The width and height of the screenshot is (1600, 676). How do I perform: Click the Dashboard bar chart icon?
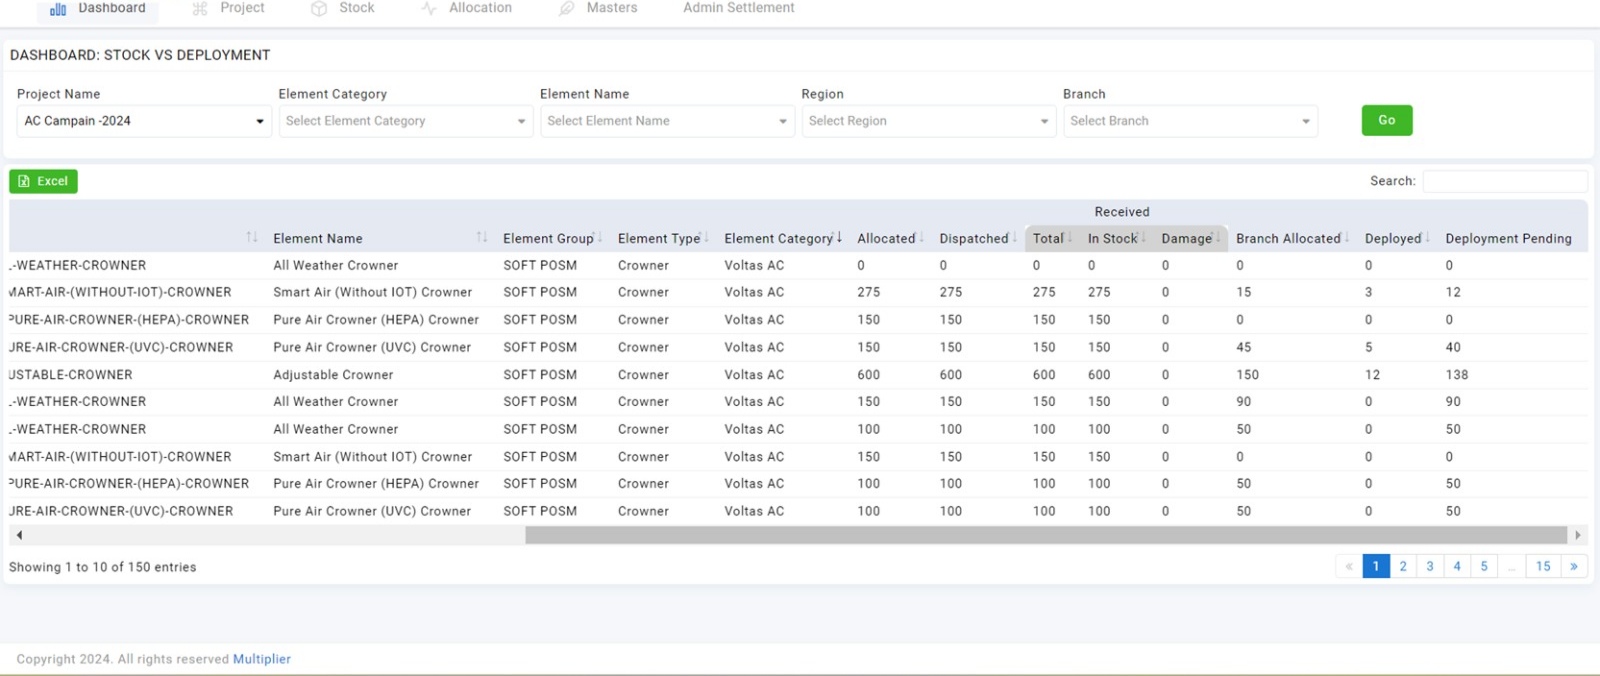(x=58, y=9)
